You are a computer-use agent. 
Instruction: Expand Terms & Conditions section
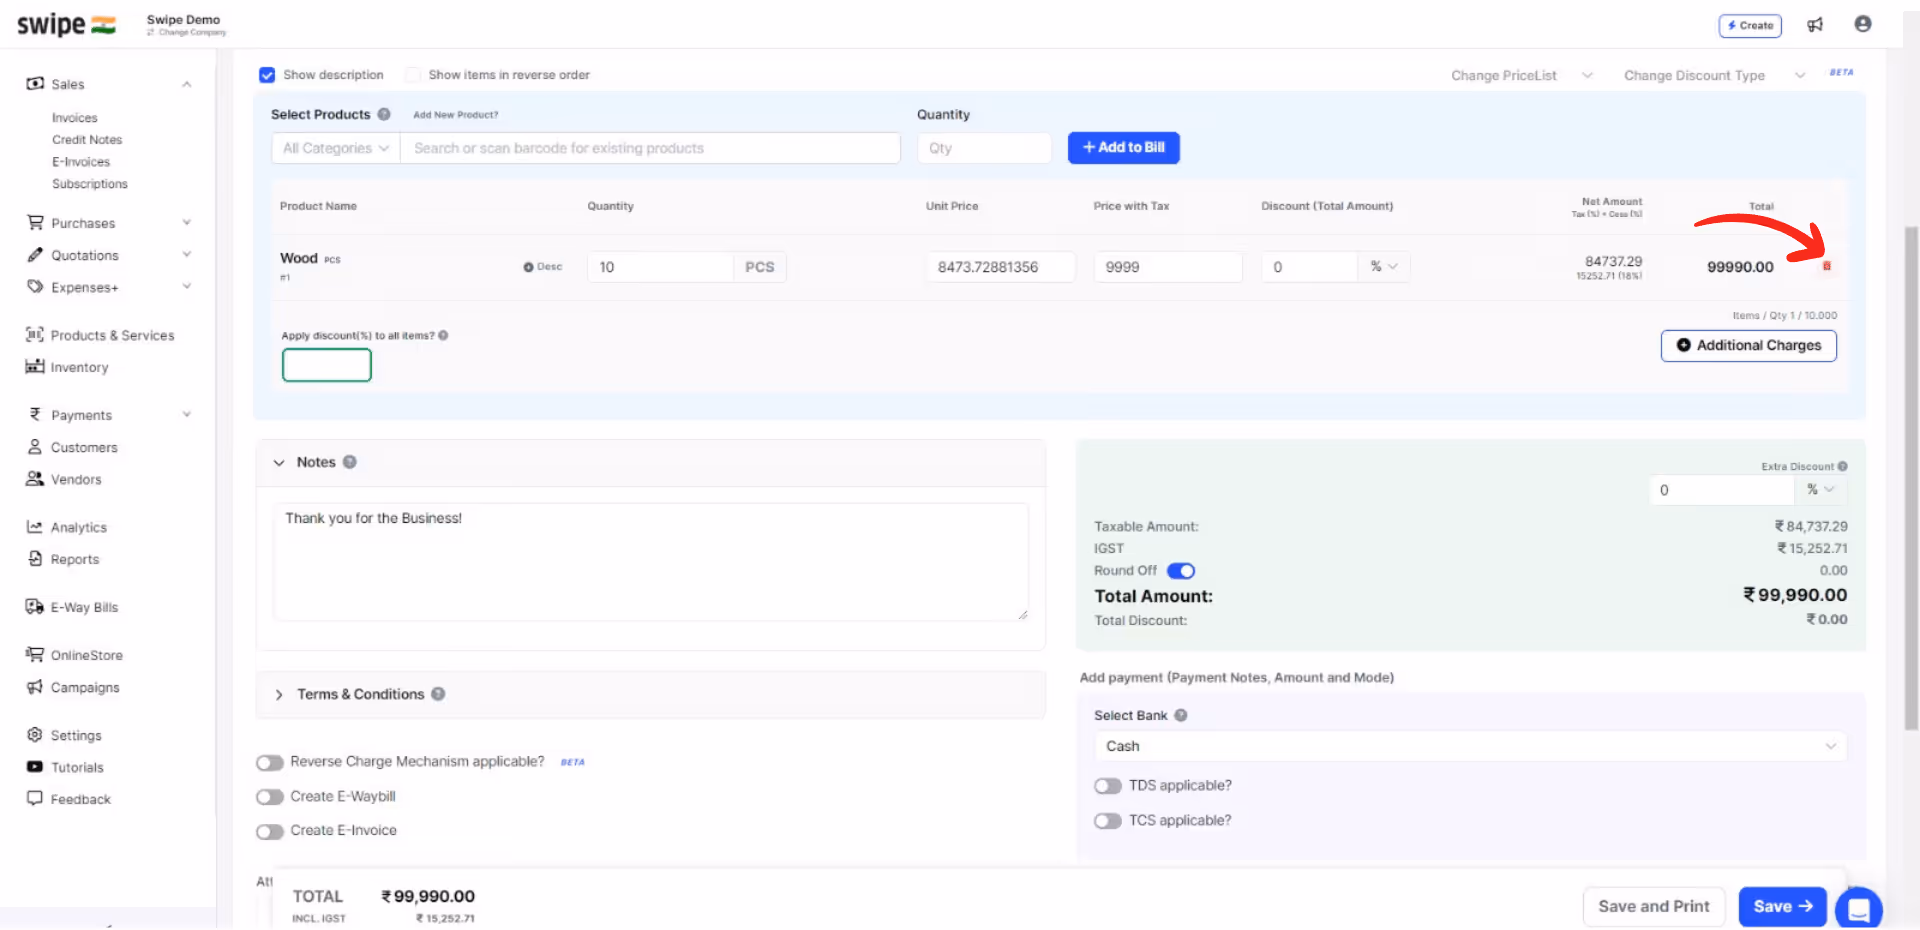point(279,694)
